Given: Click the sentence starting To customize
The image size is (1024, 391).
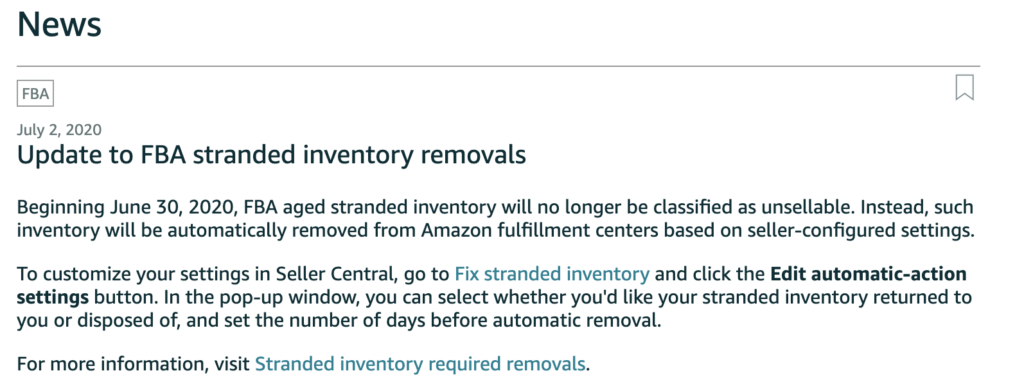Looking at the screenshot, I should click(494, 298).
